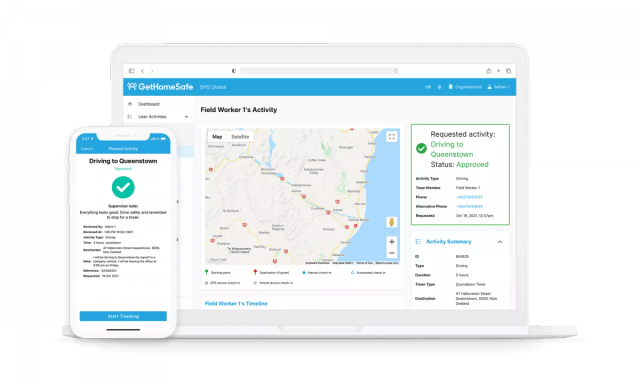Click the browser address bar
Viewport: 640px width, 384px height.
(x=320, y=71)
